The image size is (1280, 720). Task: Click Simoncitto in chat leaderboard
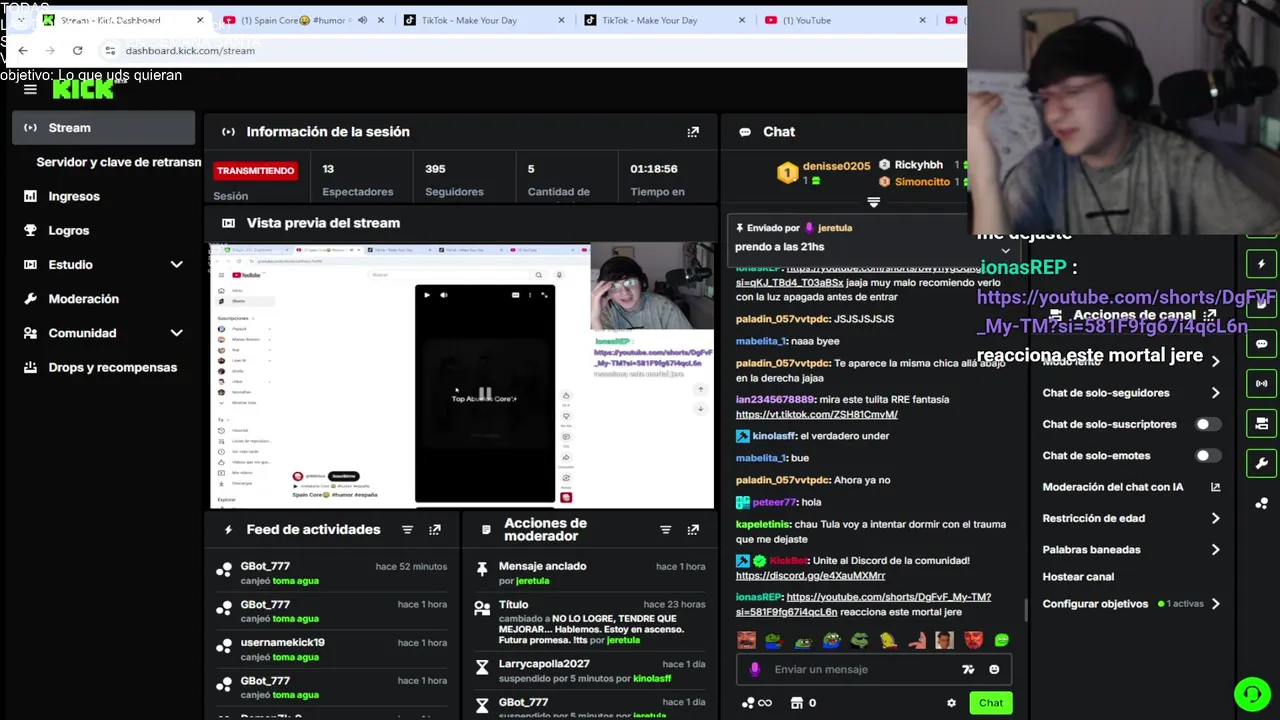922,182
